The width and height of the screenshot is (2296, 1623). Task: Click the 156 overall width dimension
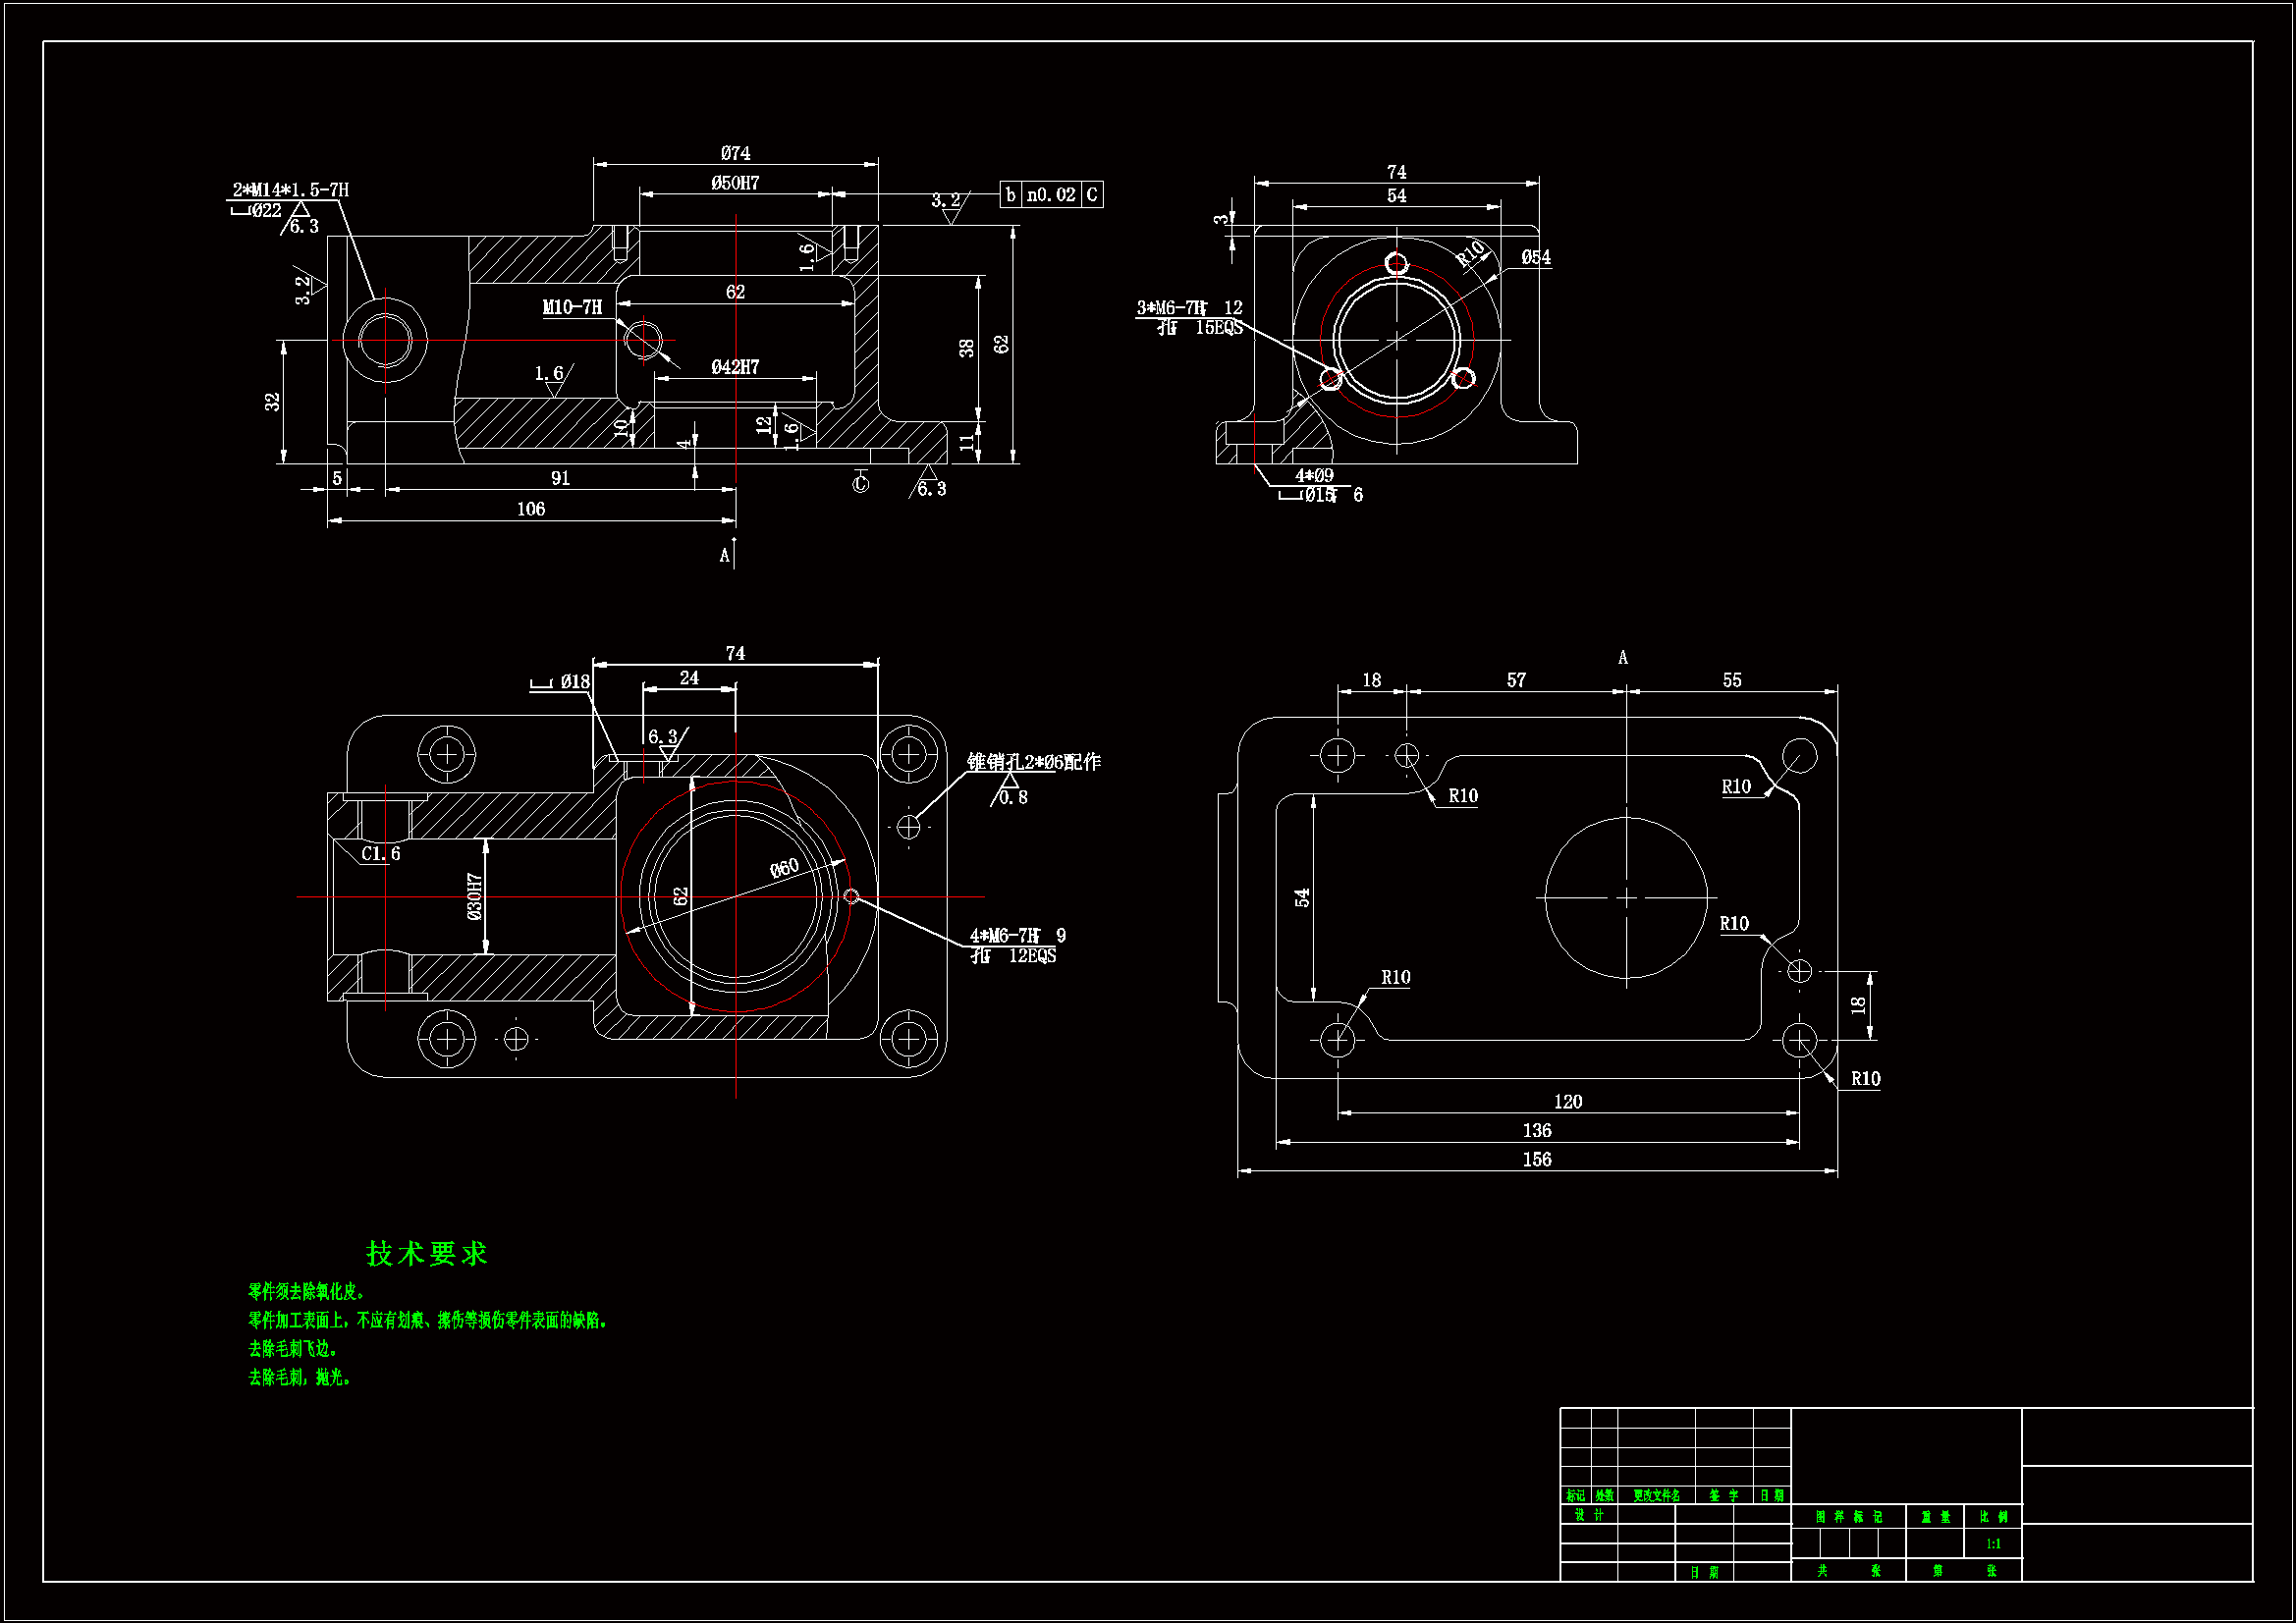[1537, 1160]
